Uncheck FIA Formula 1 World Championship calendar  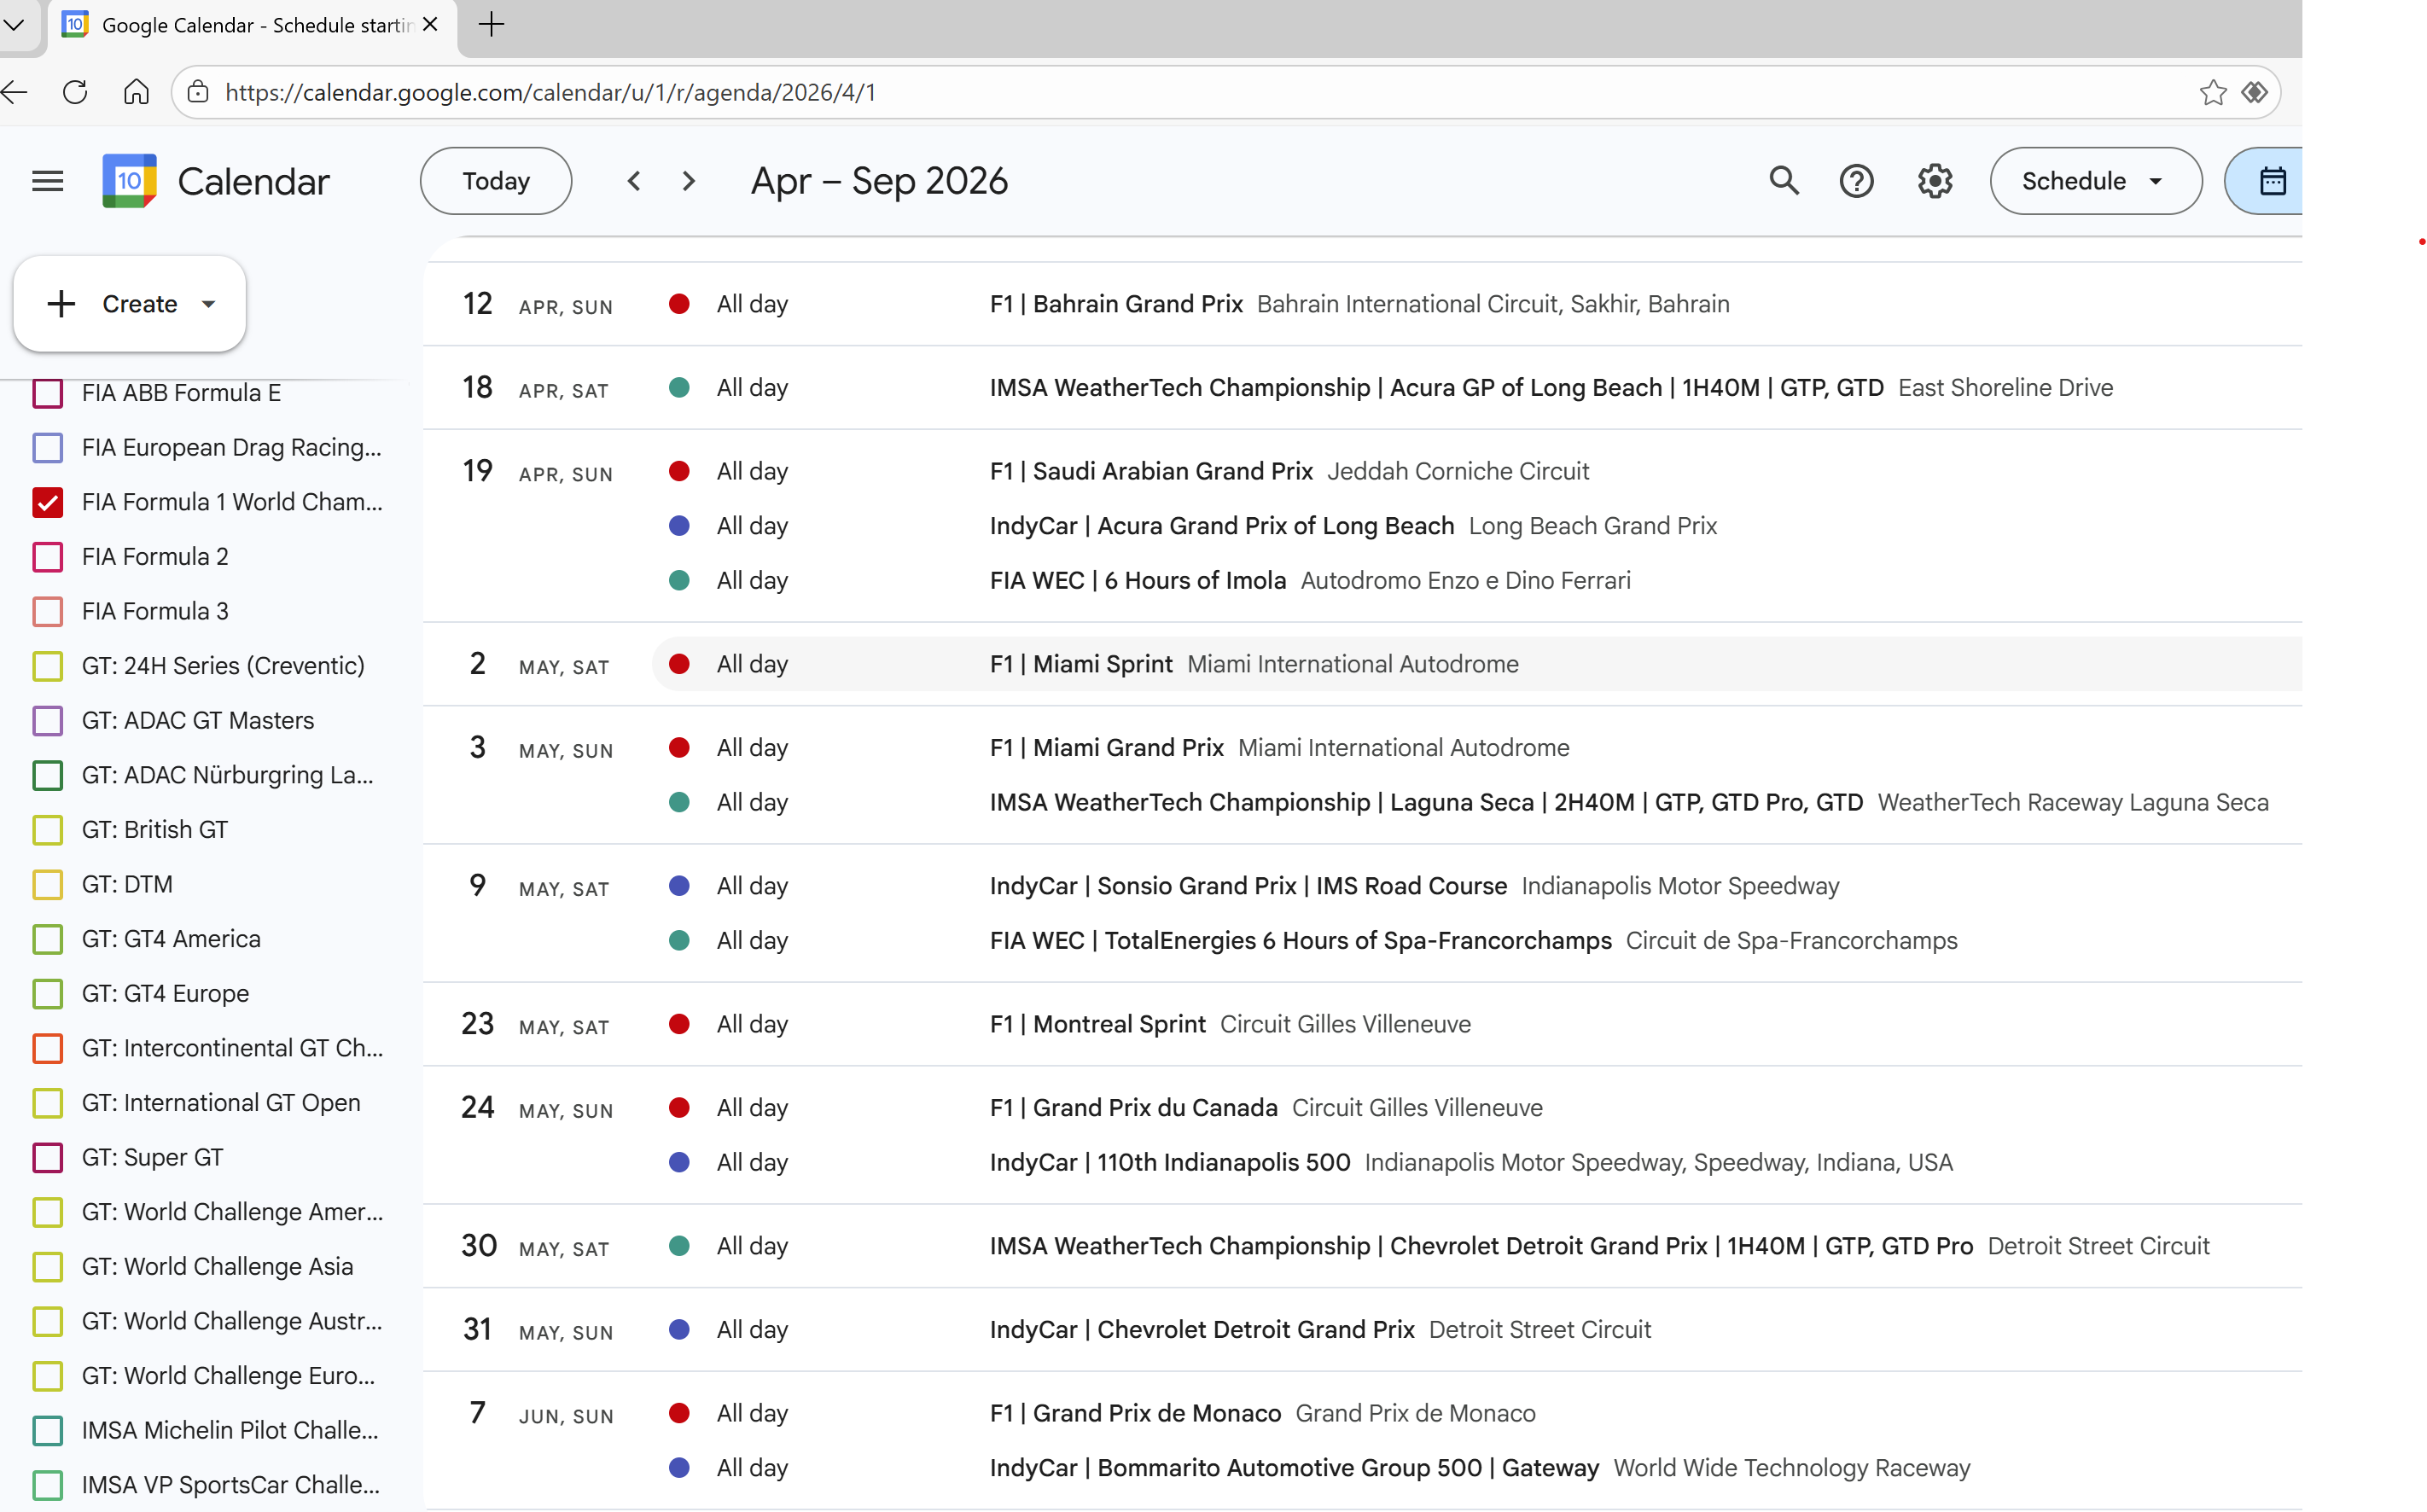click(48, 502)
